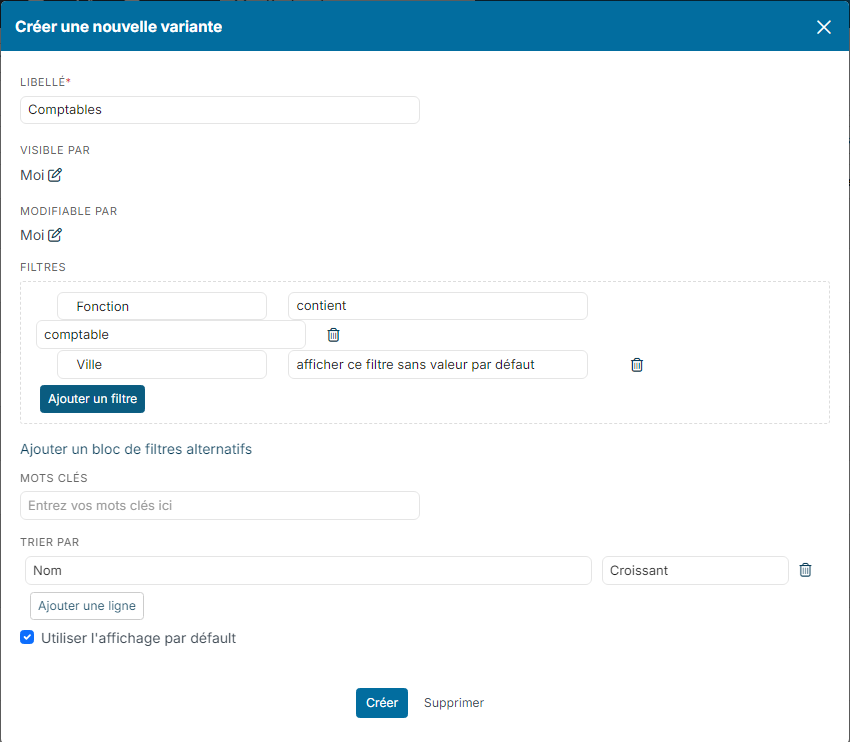Close the 'Créer une nouvelle variante' dialog
This screenshot has height=742, width=850.
[823, 27]
